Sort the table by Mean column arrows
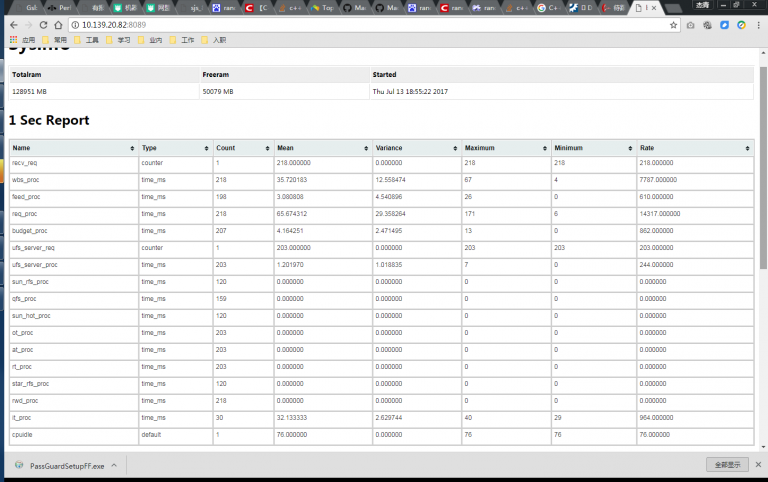 (x=366, y=148)
